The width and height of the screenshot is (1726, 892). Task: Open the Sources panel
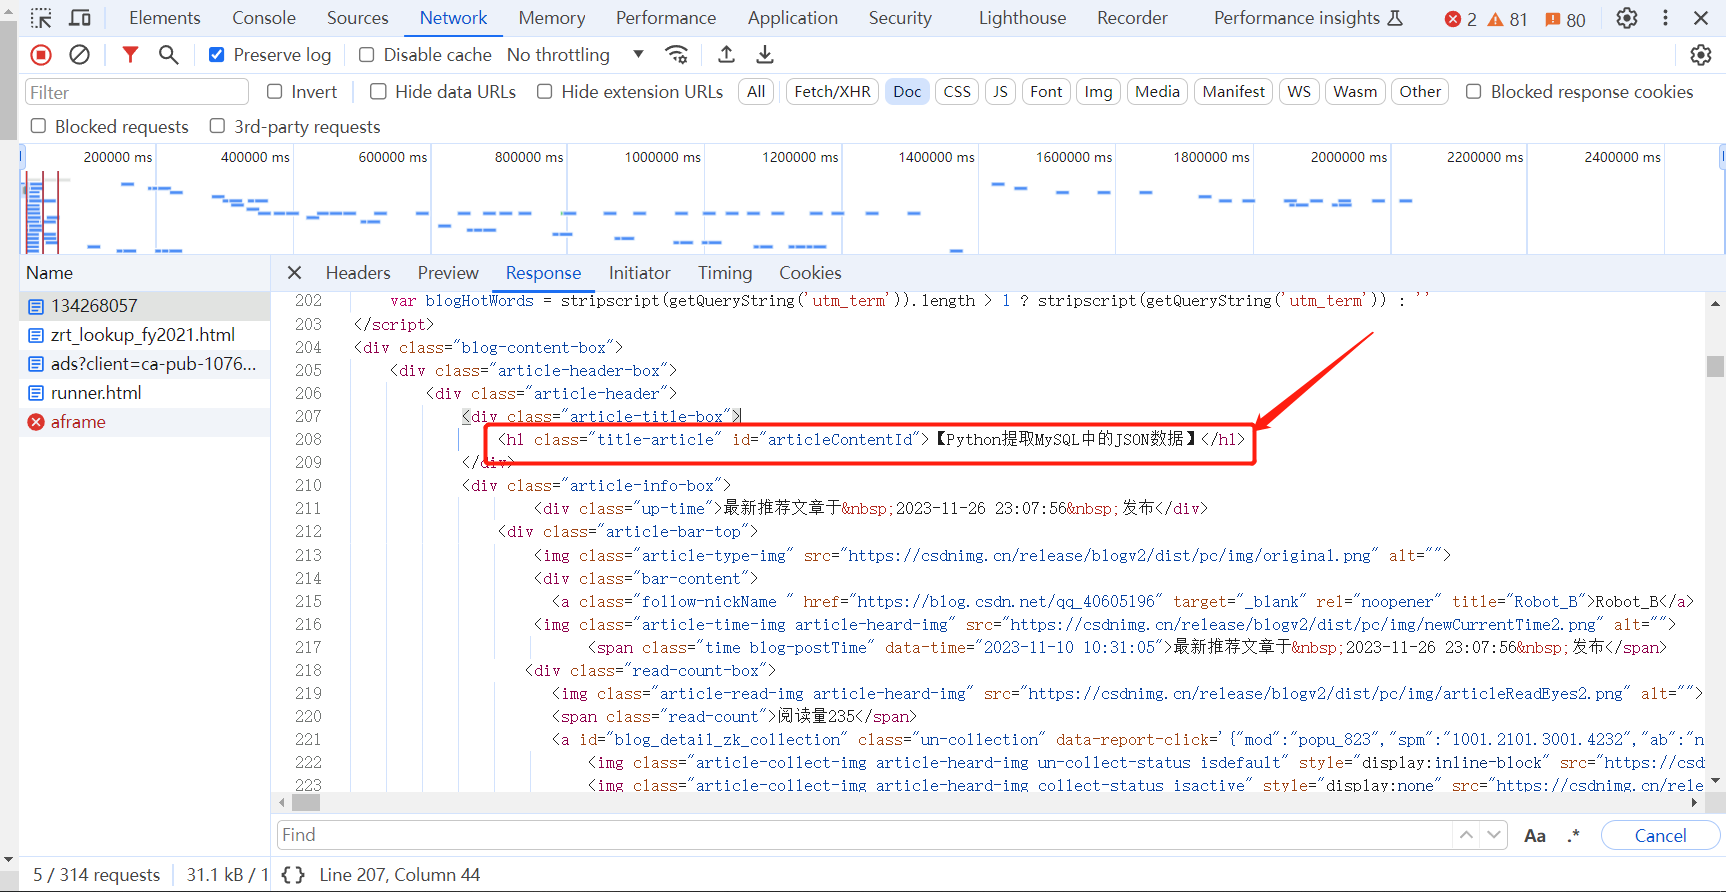pos(357,18)
